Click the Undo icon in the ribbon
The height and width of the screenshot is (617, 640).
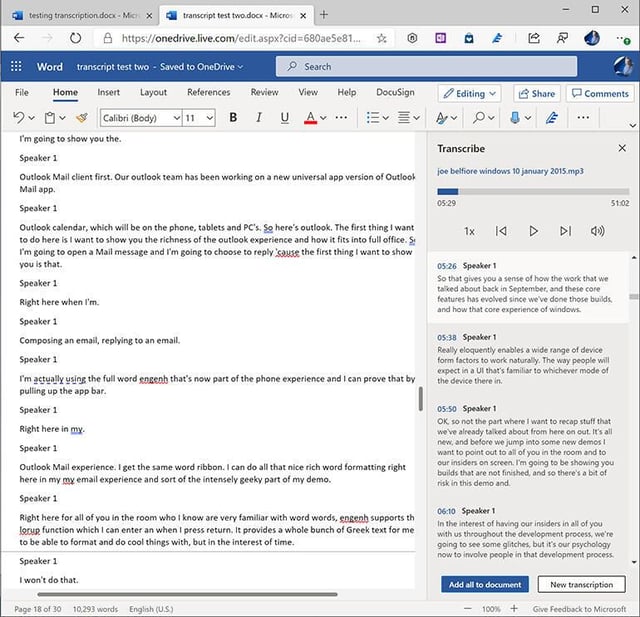(x=18, y=118)
